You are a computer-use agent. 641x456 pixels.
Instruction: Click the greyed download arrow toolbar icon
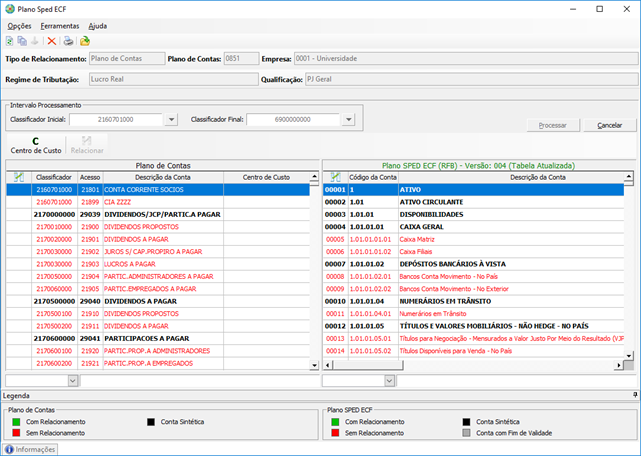[35, 41]
